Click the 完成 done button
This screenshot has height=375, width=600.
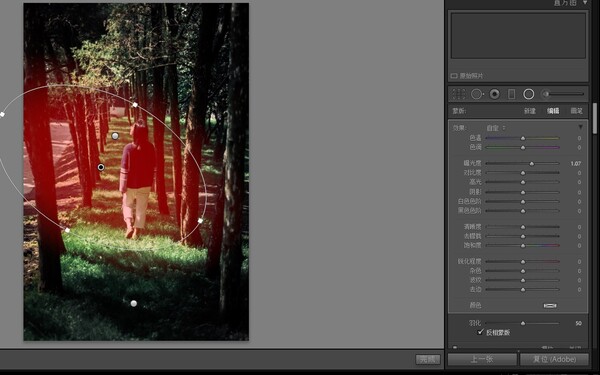[x=428, y=359]
